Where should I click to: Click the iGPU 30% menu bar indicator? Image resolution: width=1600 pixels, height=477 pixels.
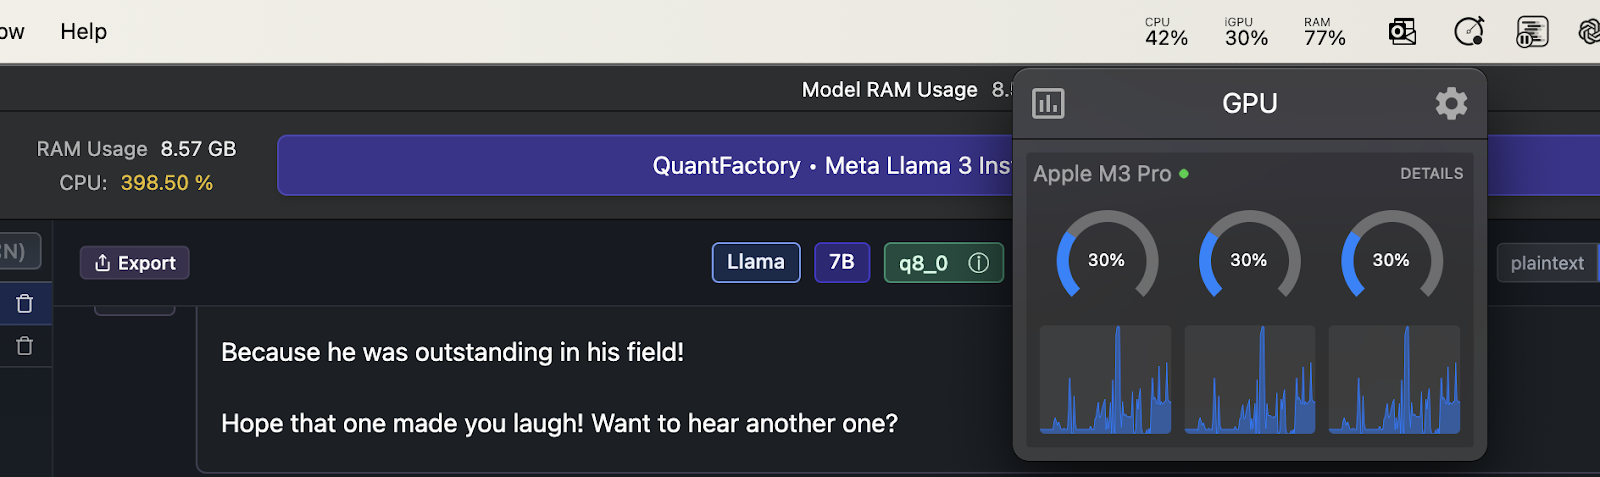point(1246,32)
